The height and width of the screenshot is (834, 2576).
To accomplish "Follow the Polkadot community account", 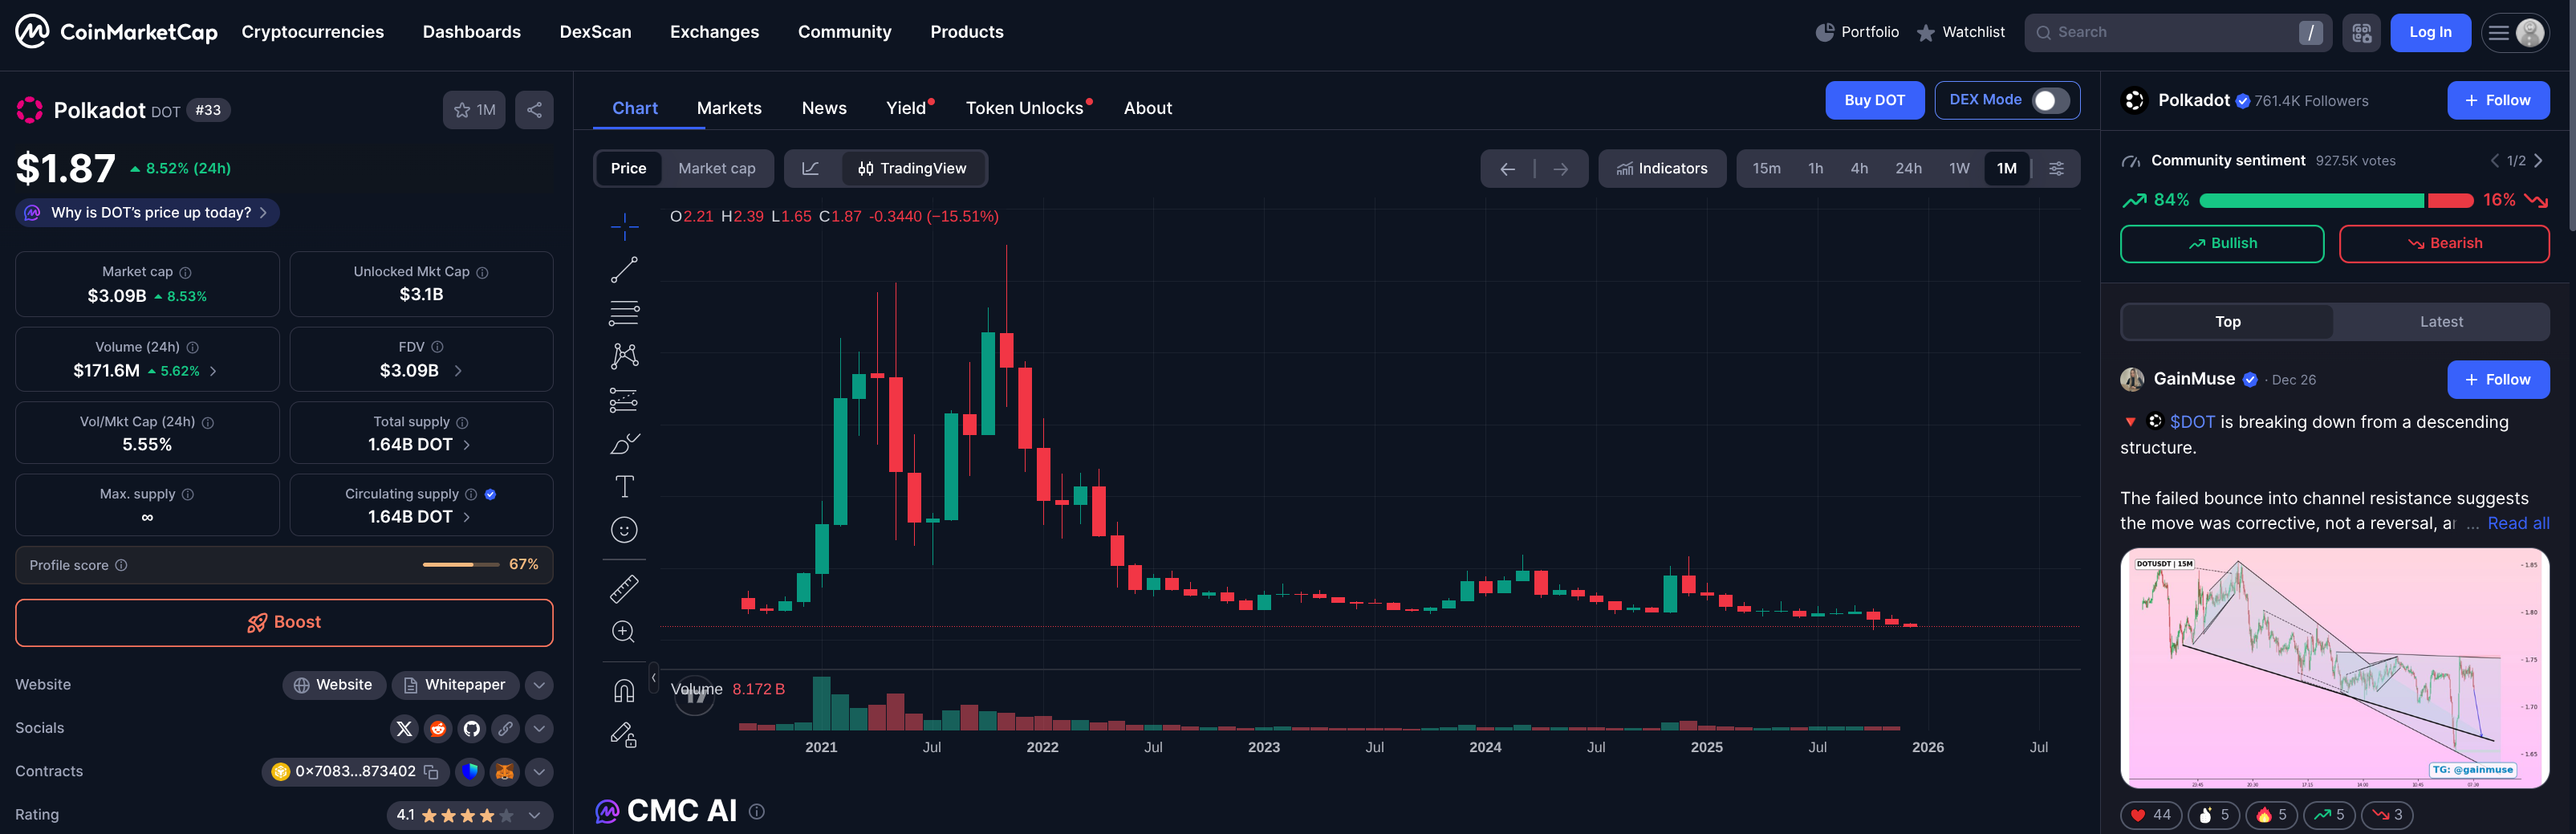I will pos(2498,100).
